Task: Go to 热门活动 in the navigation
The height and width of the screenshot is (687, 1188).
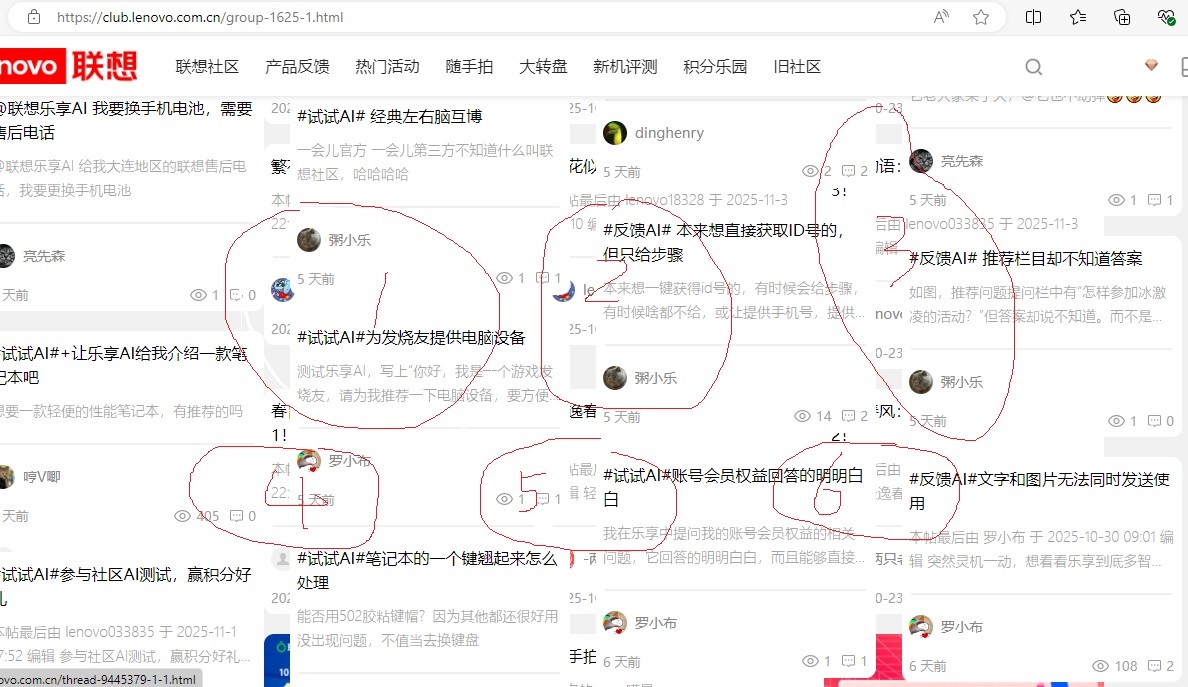Action: tap(387, 67)
